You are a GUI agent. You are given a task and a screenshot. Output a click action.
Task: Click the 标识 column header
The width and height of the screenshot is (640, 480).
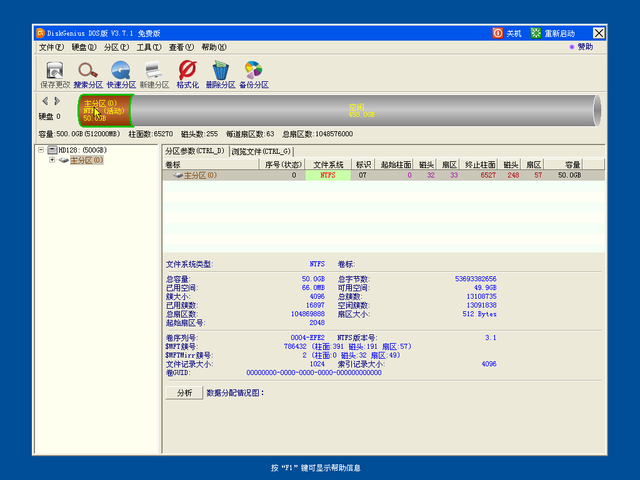pos(363,164)
